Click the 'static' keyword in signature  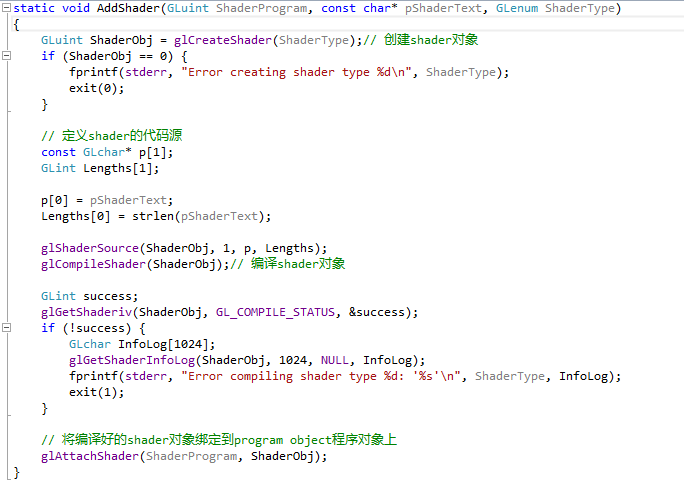point(34,8)
